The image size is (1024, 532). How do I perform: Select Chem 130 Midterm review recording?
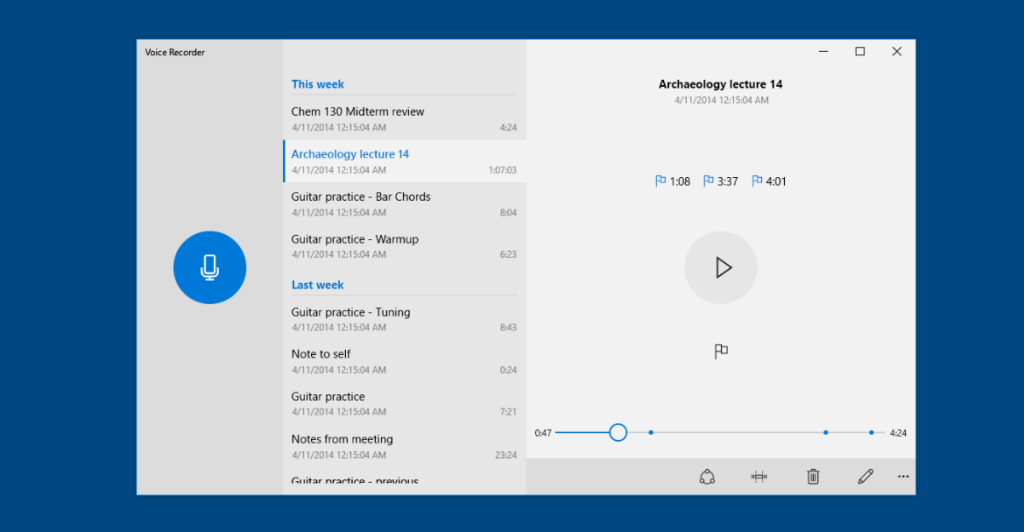point(404,119)
